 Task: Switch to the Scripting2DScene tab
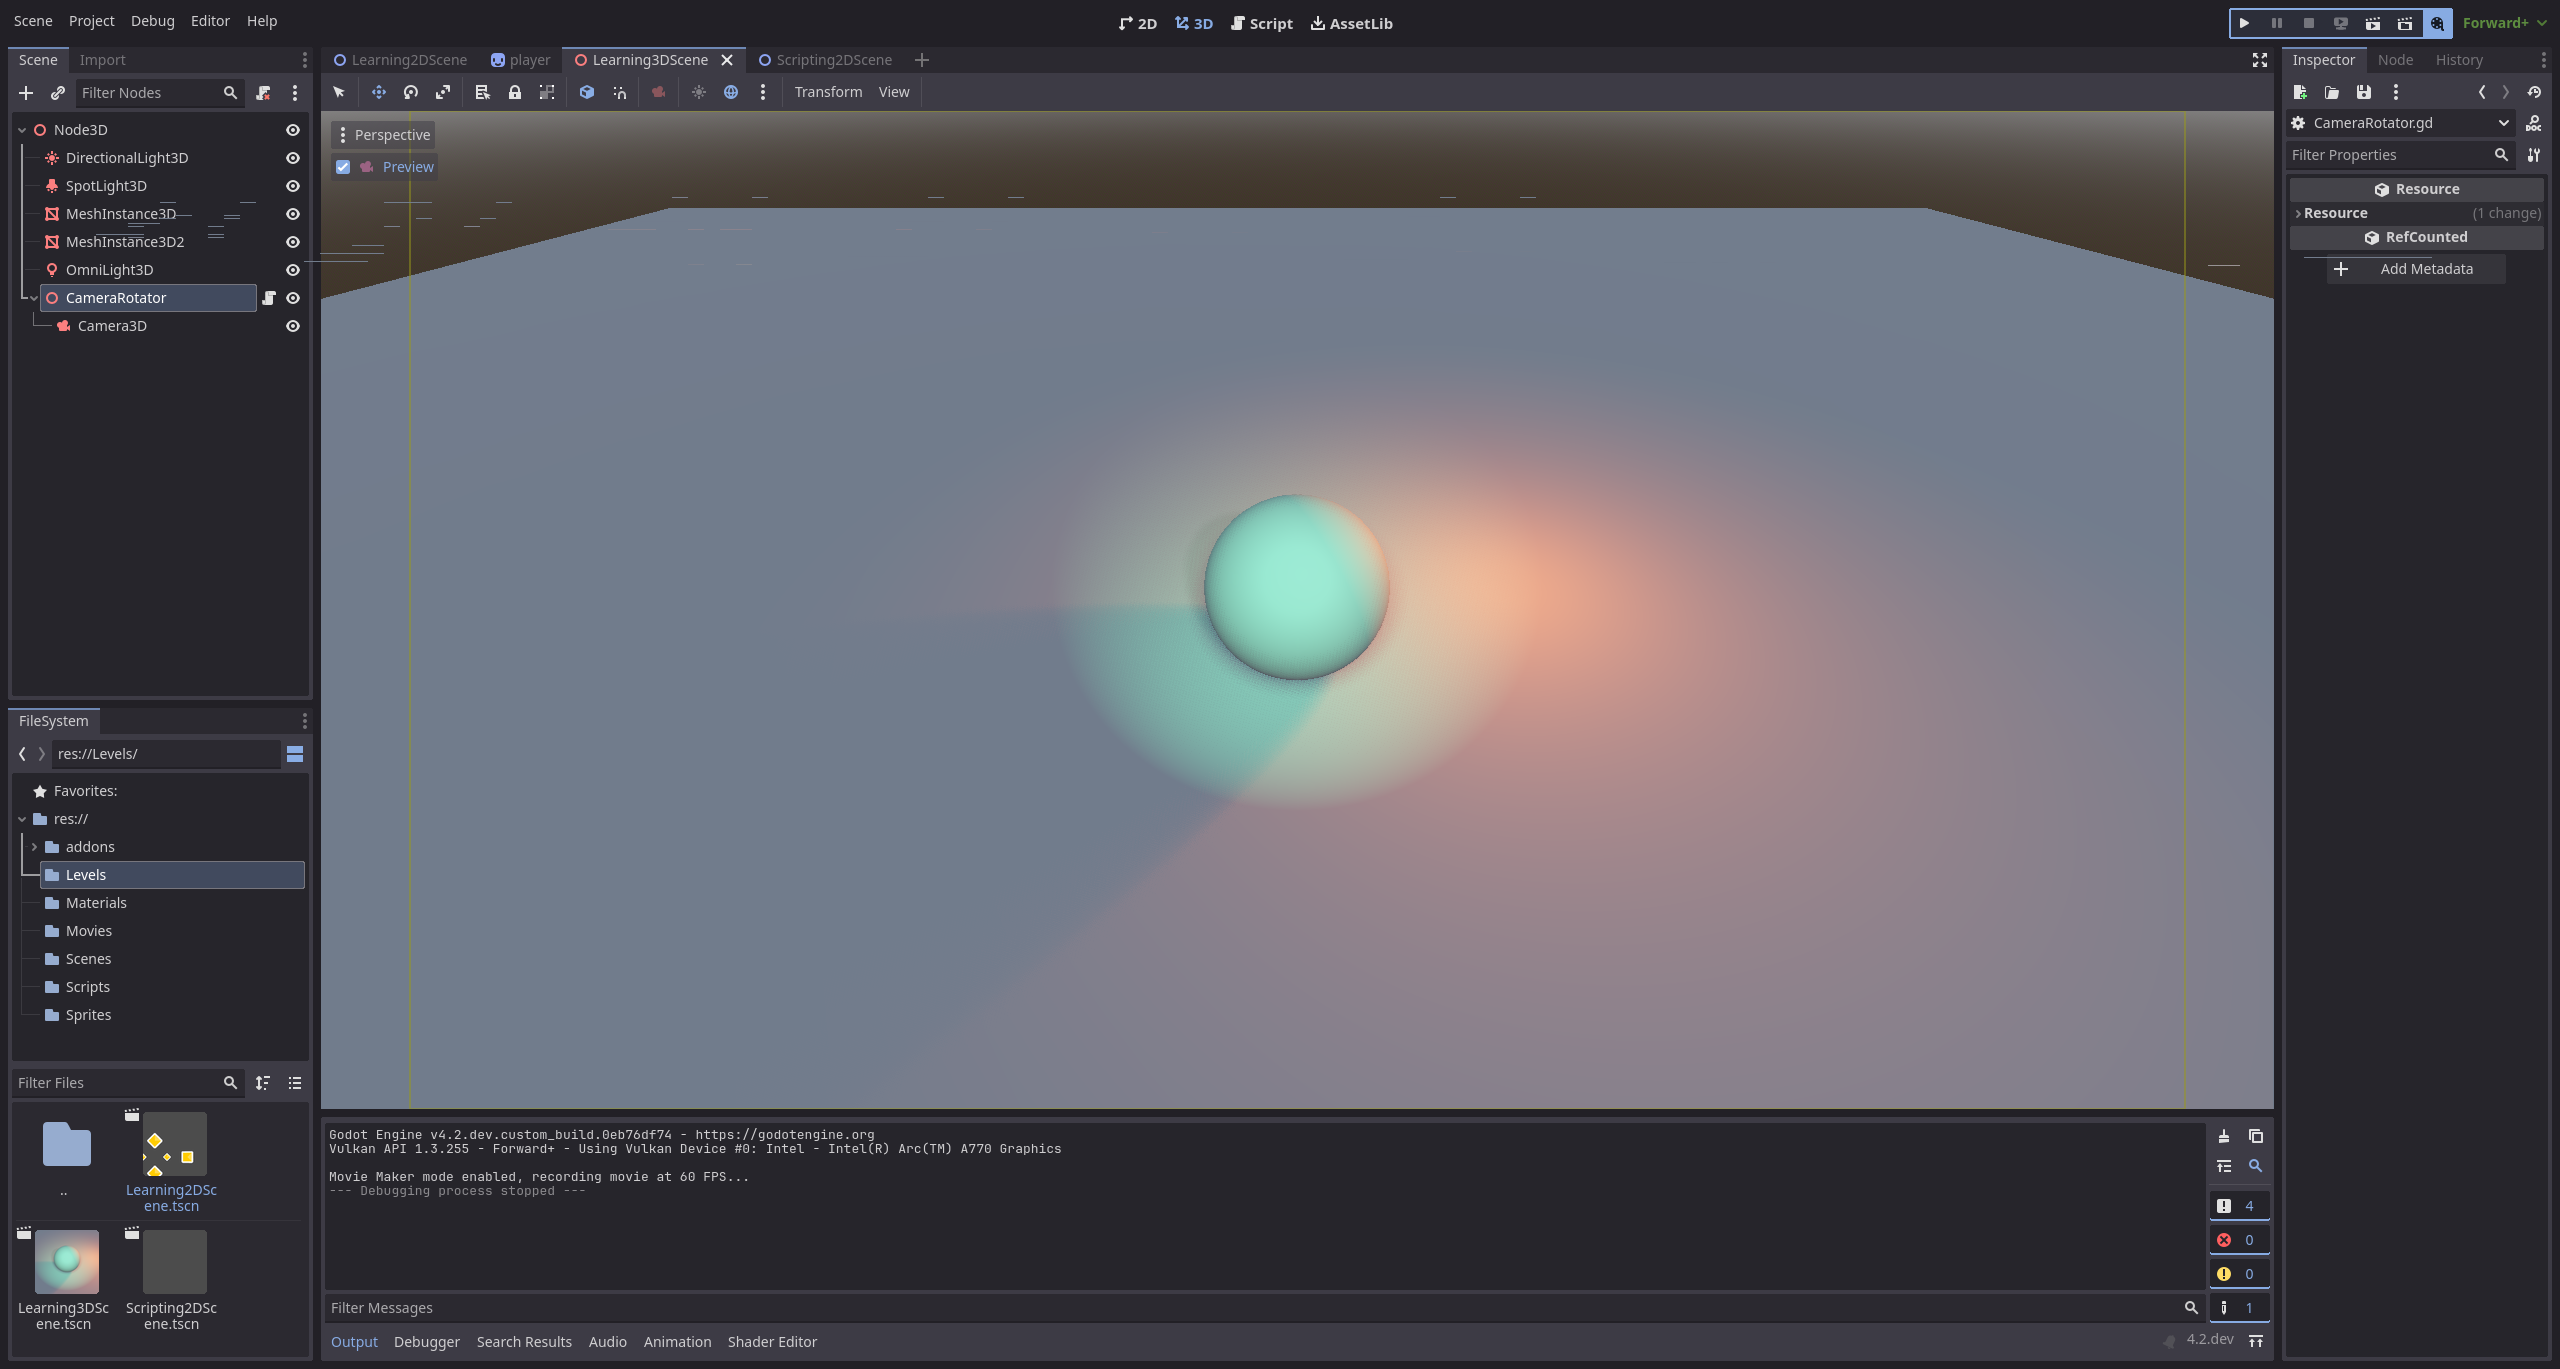pyautogui.click(x=833, y=60)
